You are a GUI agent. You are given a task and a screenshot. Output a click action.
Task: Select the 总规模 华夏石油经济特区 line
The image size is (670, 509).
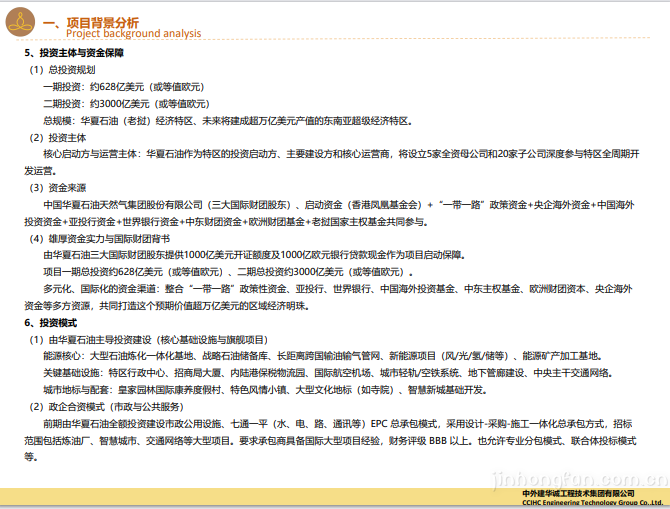(x=226, y=120)
